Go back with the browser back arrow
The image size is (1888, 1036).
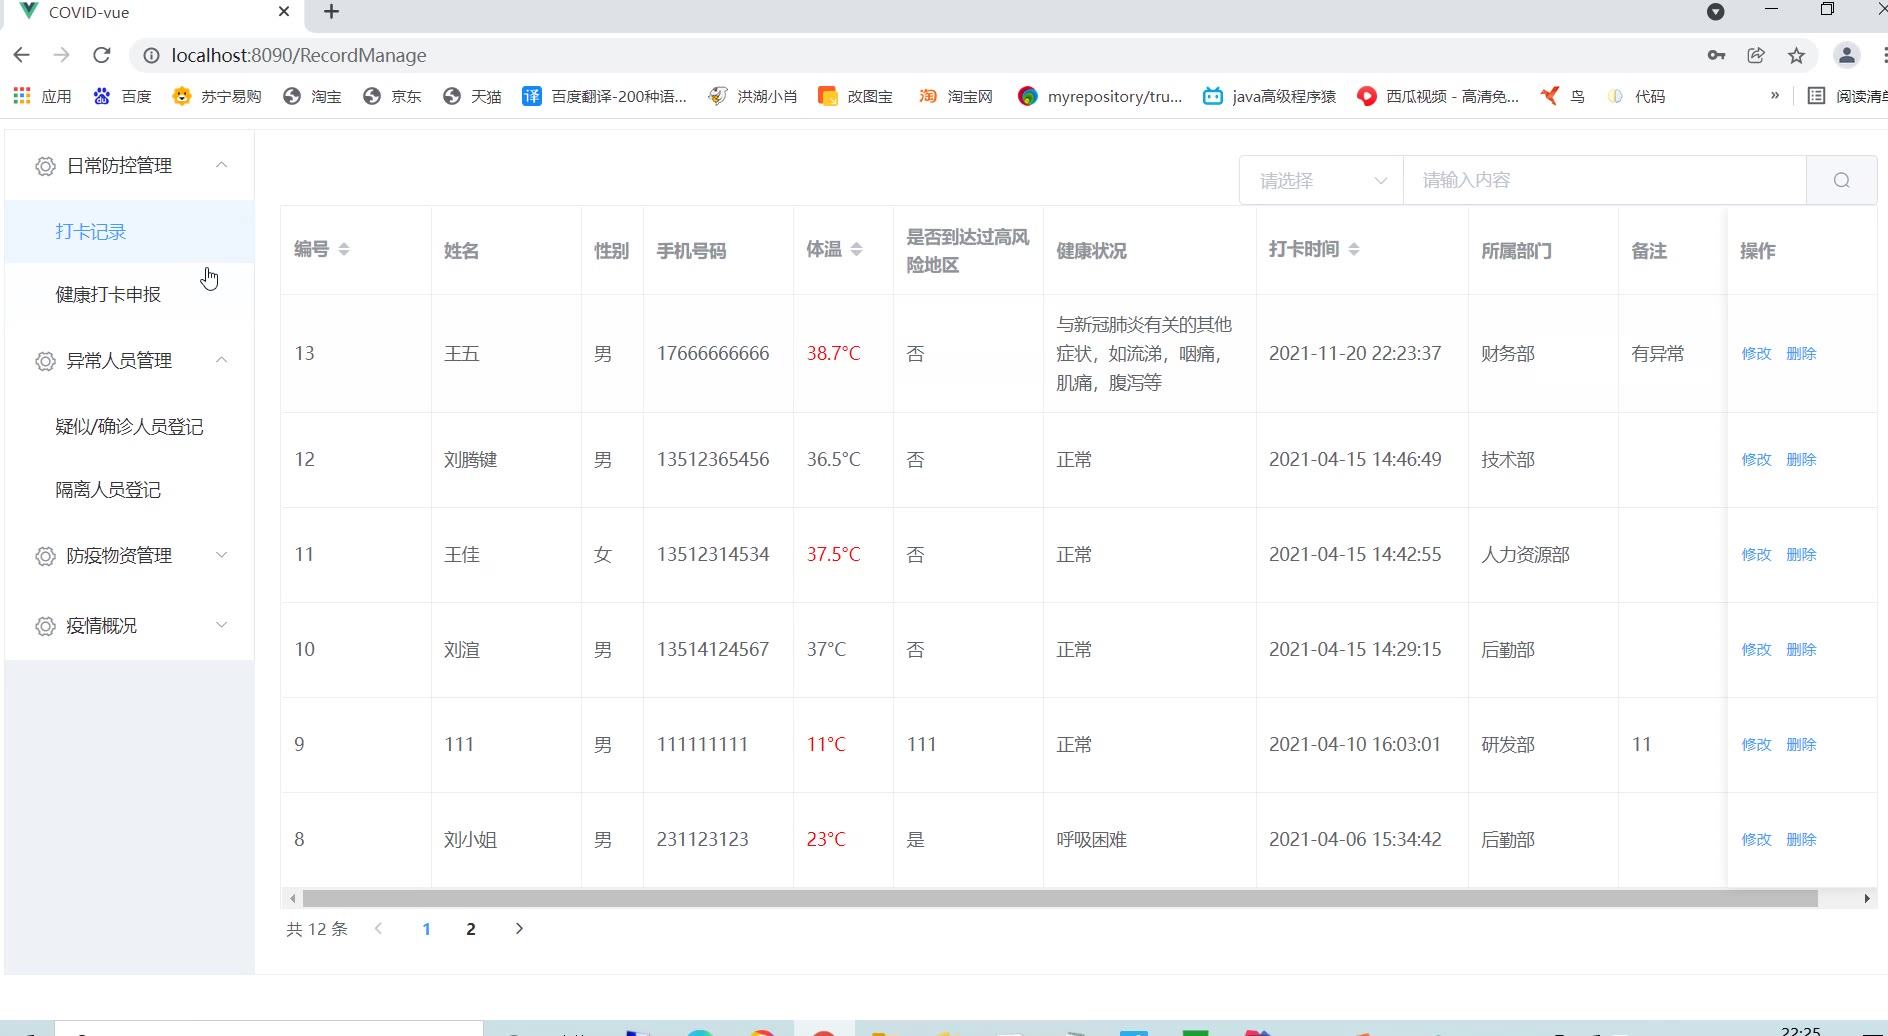(x=22, y=55)
